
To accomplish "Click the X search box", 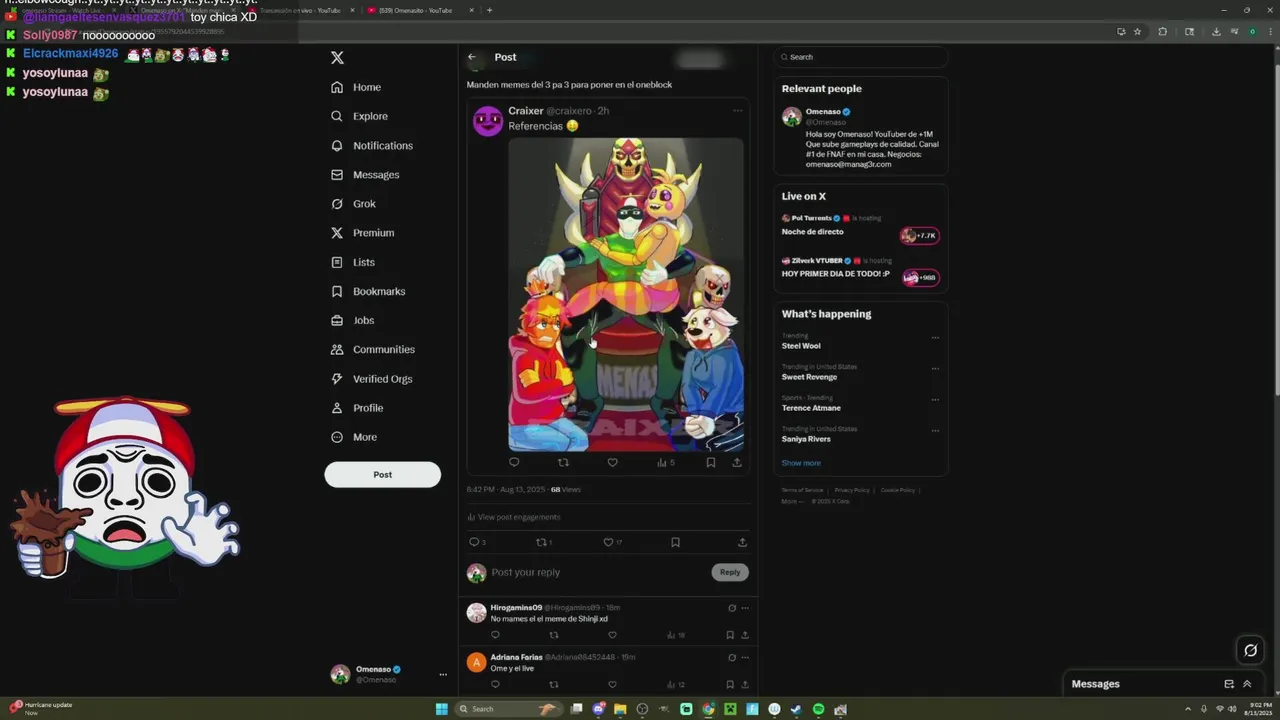I will coord(861,57).
